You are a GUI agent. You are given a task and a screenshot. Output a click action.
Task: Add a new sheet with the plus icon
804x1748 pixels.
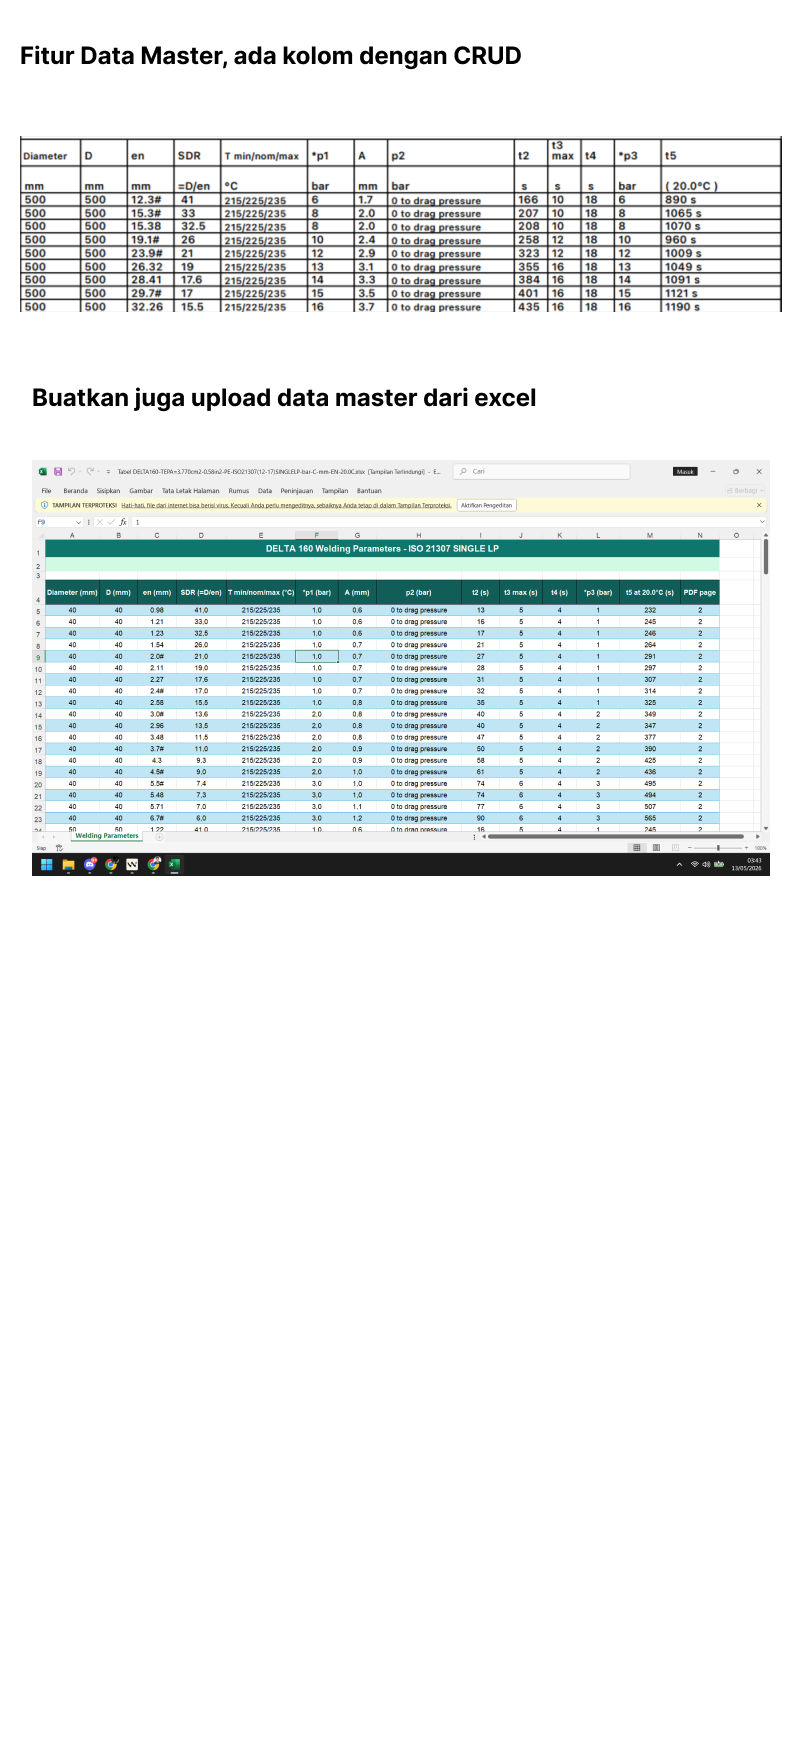coord(160,836)
